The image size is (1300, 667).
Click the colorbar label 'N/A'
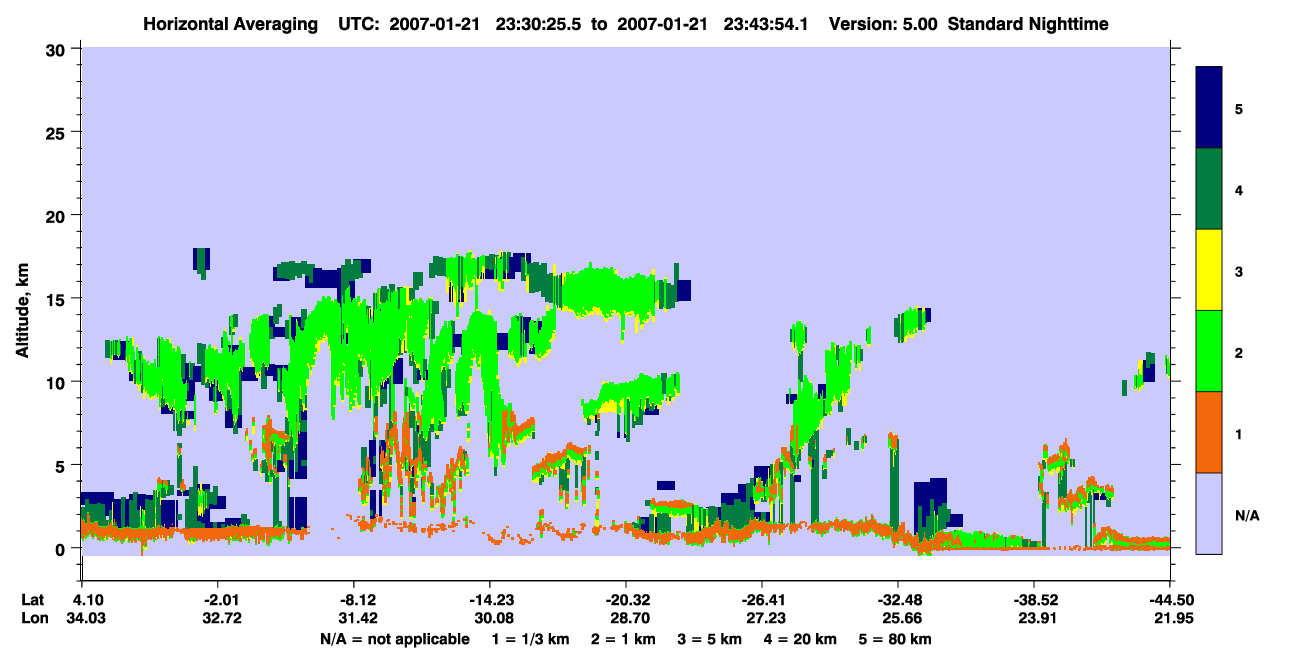pyautogui.click(x=1247, y=515)
